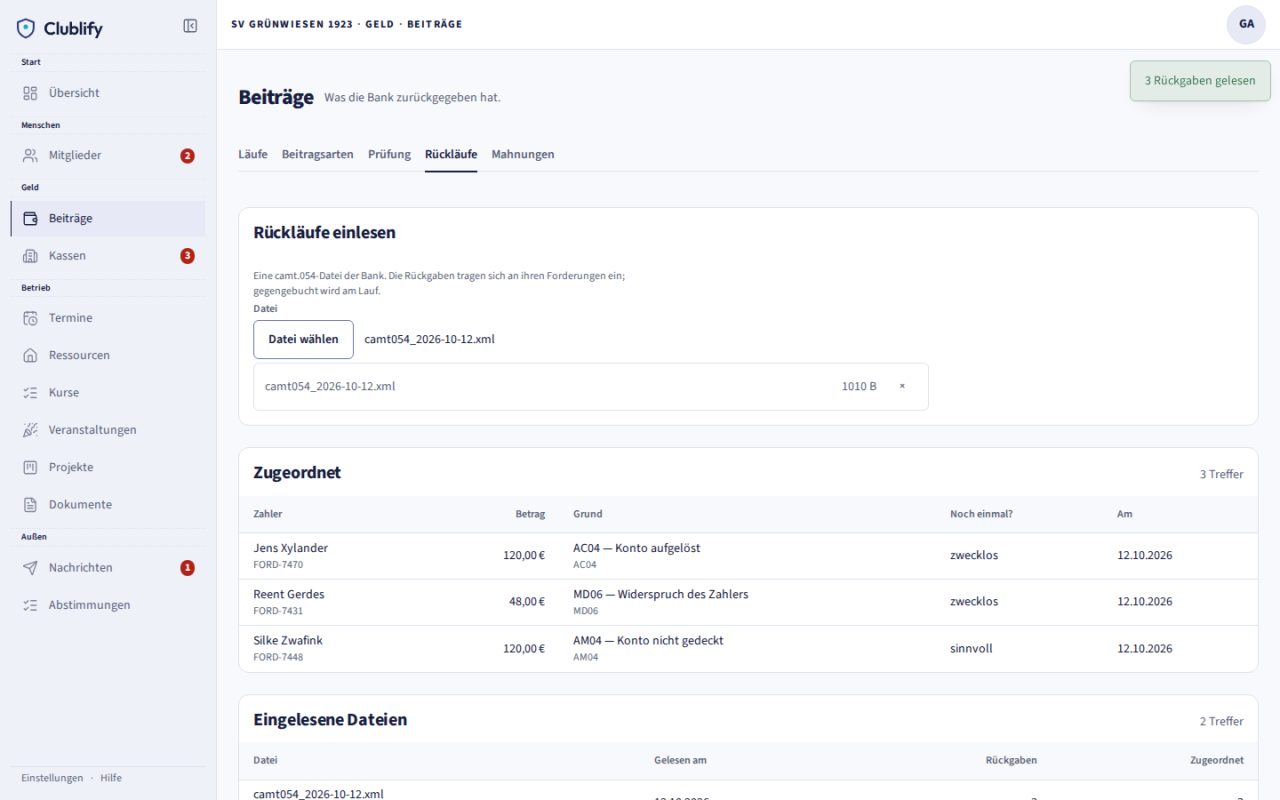The height and width of the screenshot is (800, 1280).
Task: Open the Prüfung tab
Action: click(x=389, y=154)
